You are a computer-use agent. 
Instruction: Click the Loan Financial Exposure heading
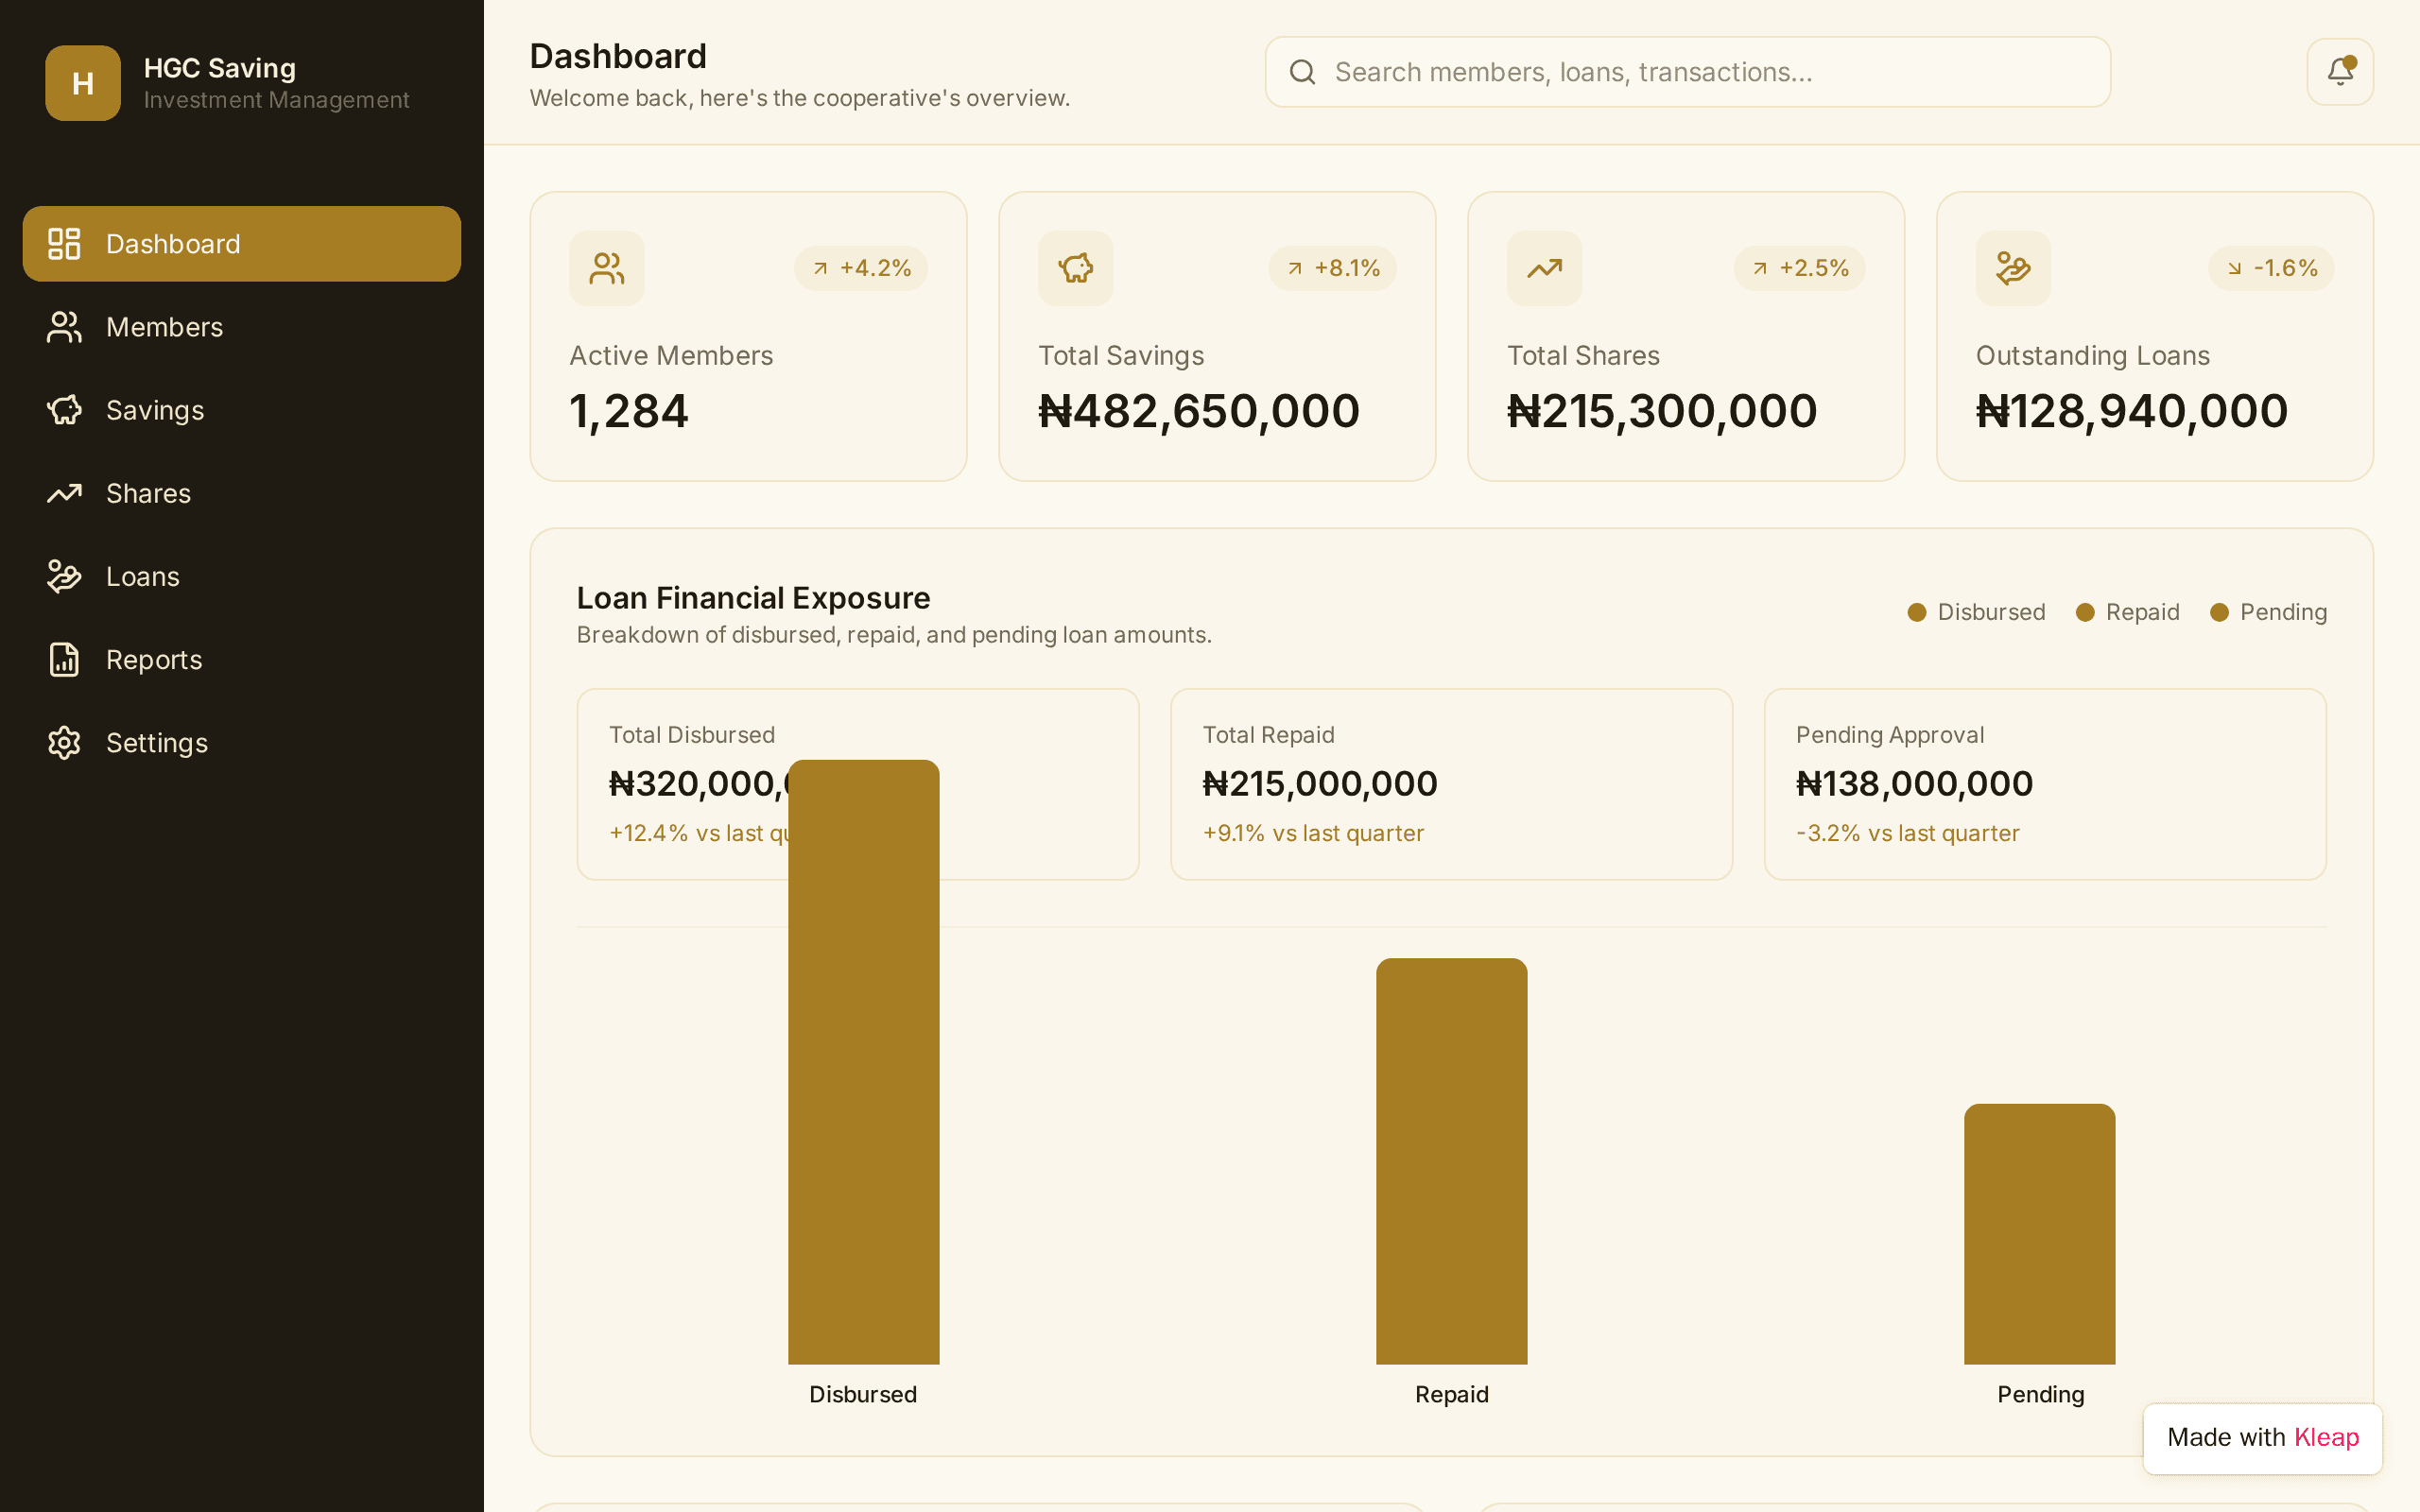(753, 598)
